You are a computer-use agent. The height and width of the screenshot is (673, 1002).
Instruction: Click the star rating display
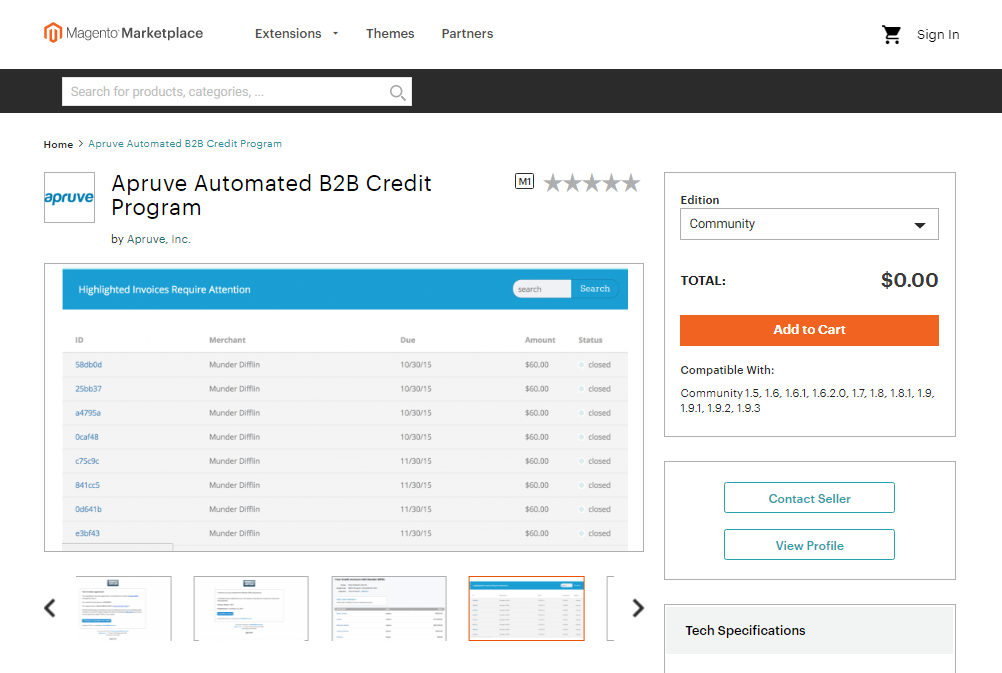click(592, 183)
